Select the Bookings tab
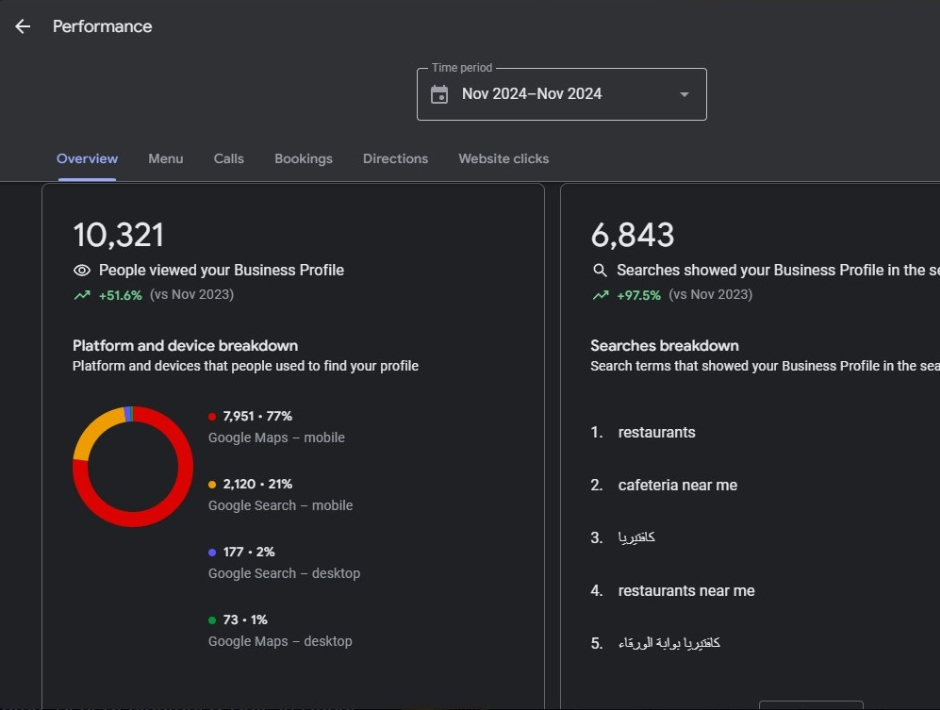This screenshot has height=710, width=940. (303, 159)
